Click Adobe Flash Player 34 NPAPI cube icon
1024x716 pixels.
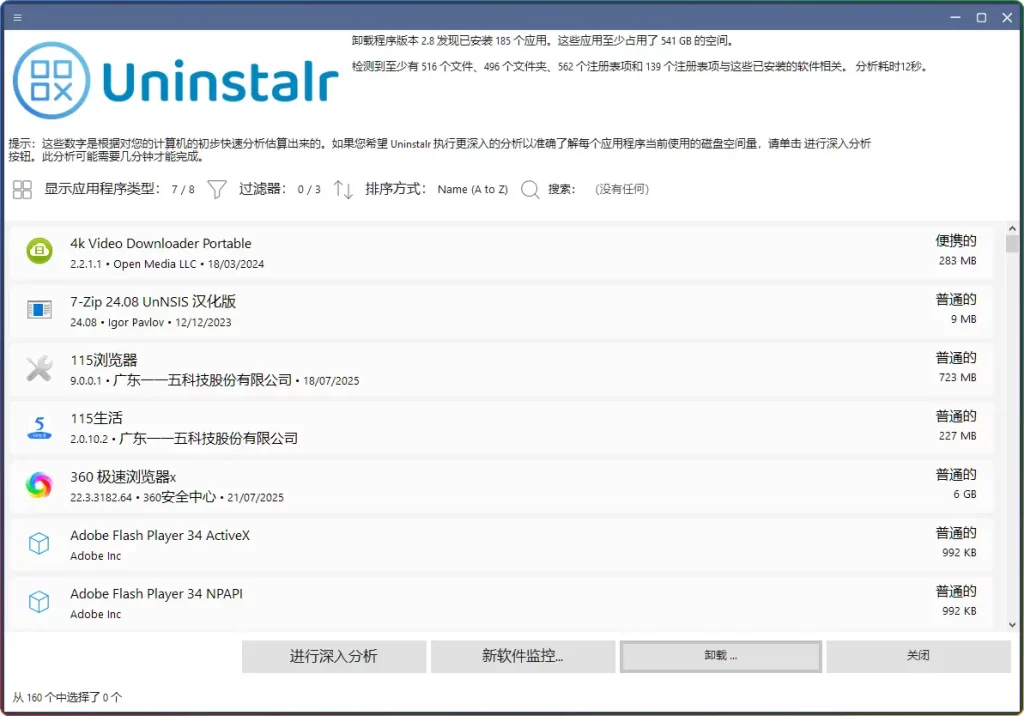(x=39, y=602)
